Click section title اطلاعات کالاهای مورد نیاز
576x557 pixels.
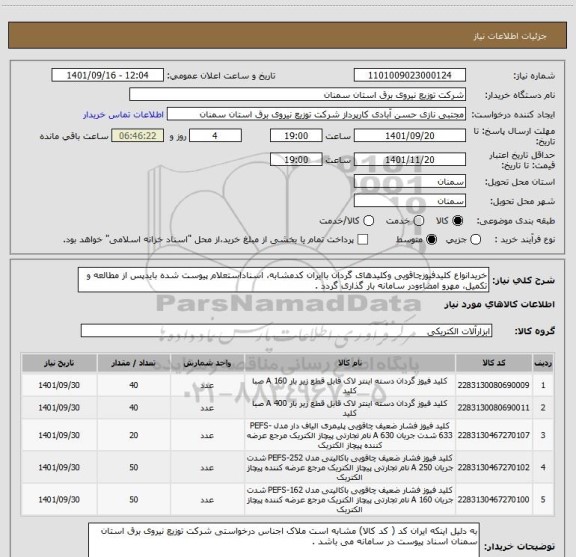[x=500, y=304]
